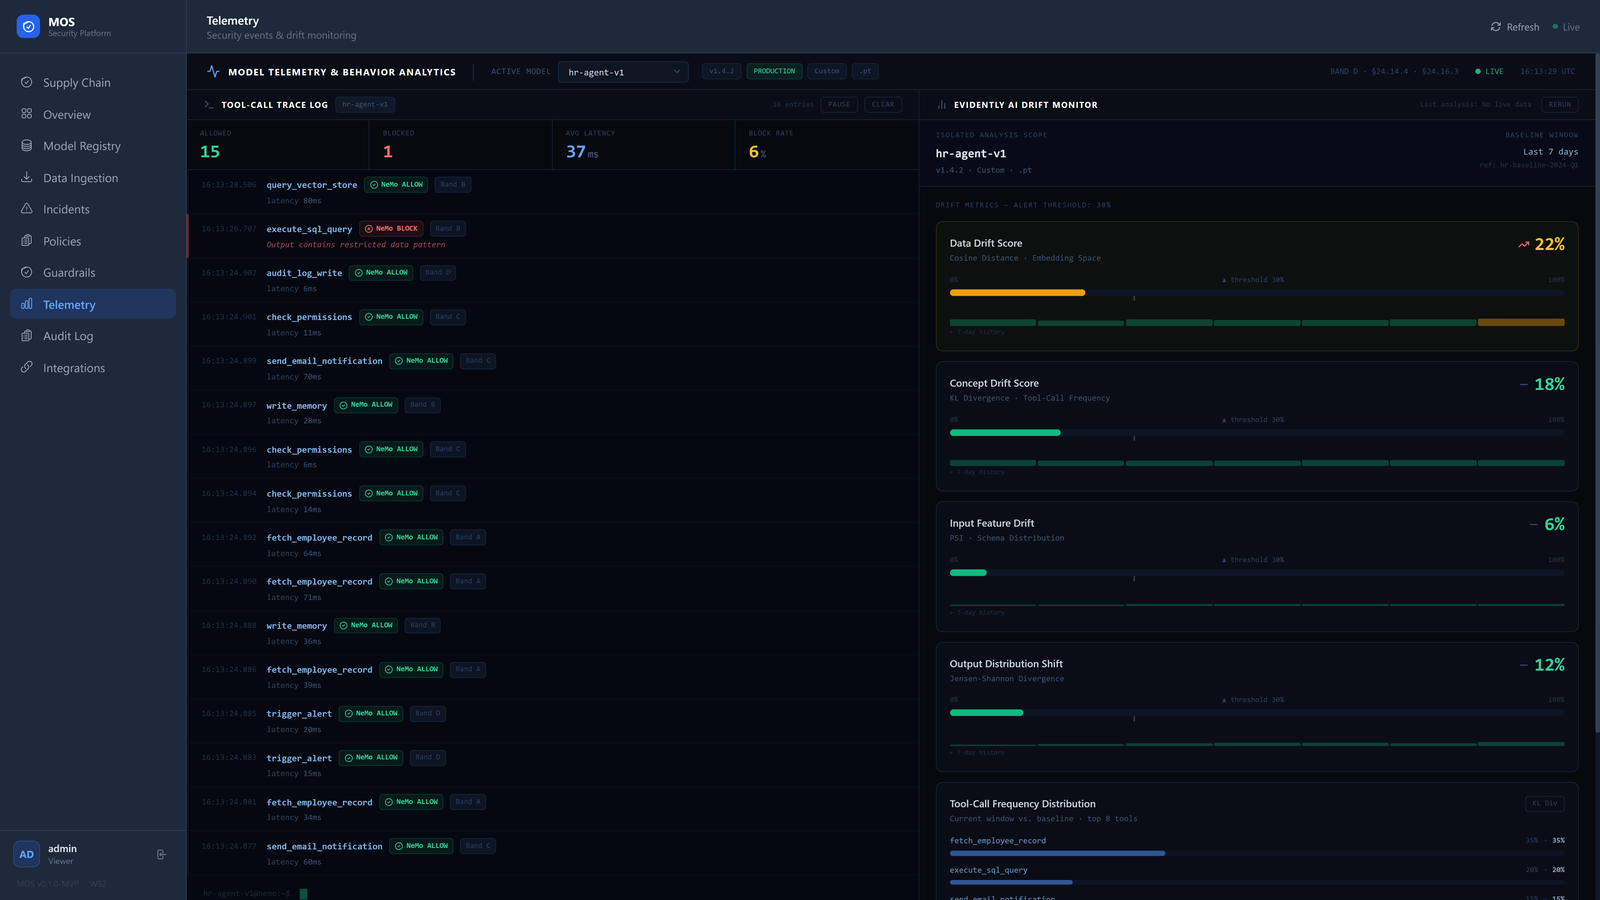The image size is (1600, 900).
Task: Click the green Live status dot in header
Action: pos(1555,27)
